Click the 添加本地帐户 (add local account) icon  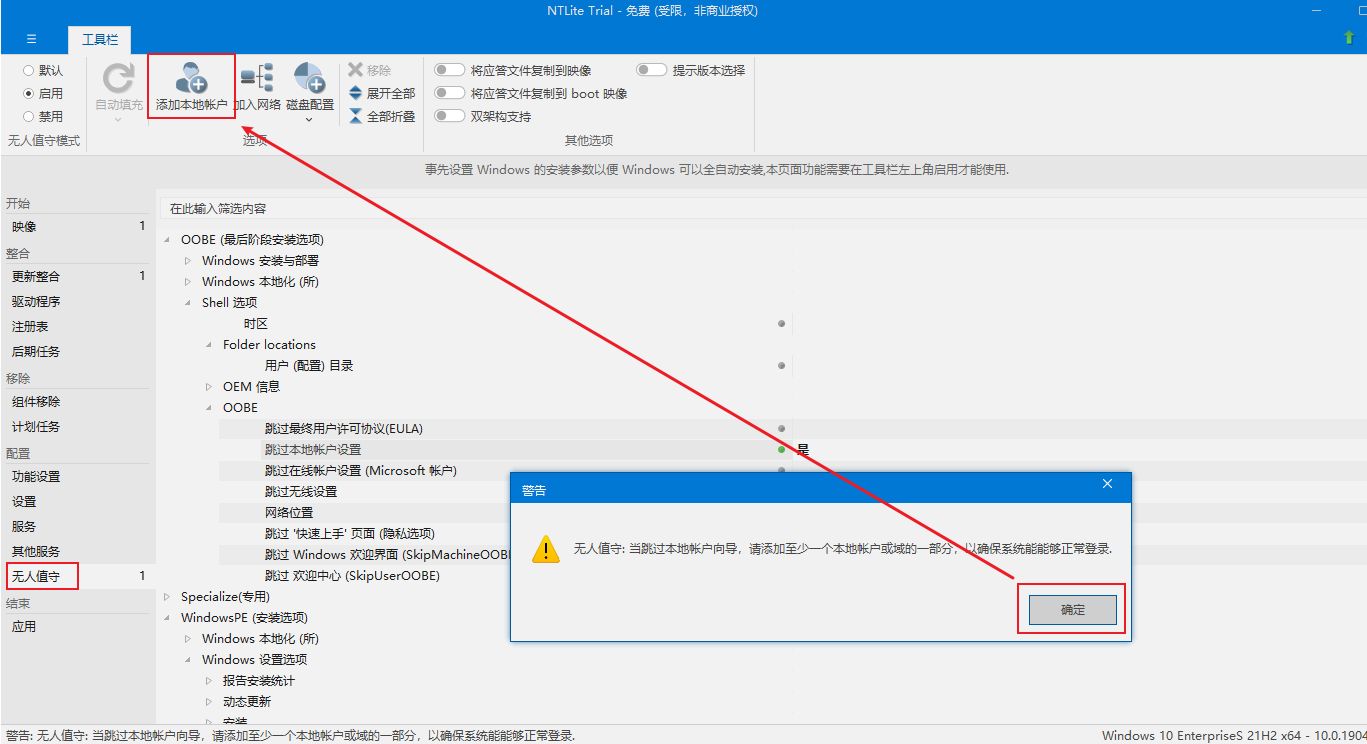click(190, 78)
